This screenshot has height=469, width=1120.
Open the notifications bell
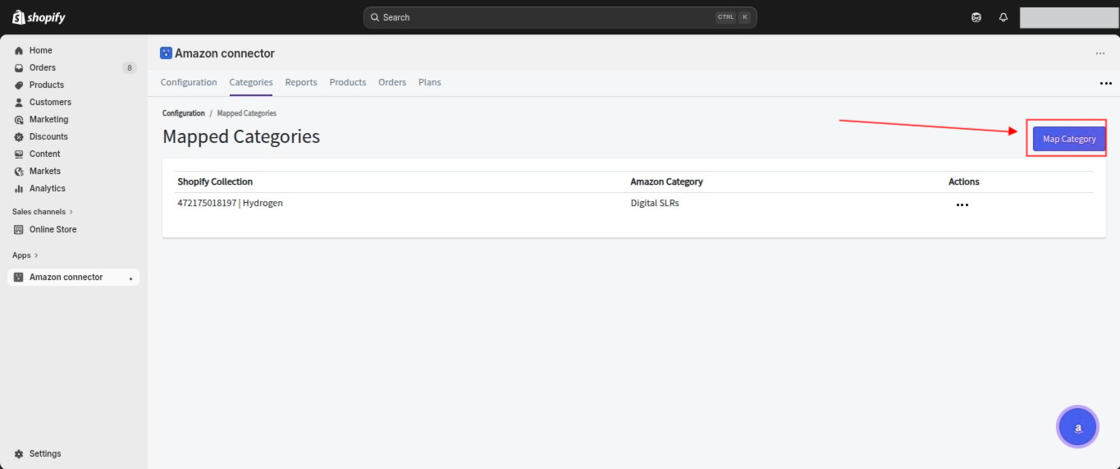1003,17
